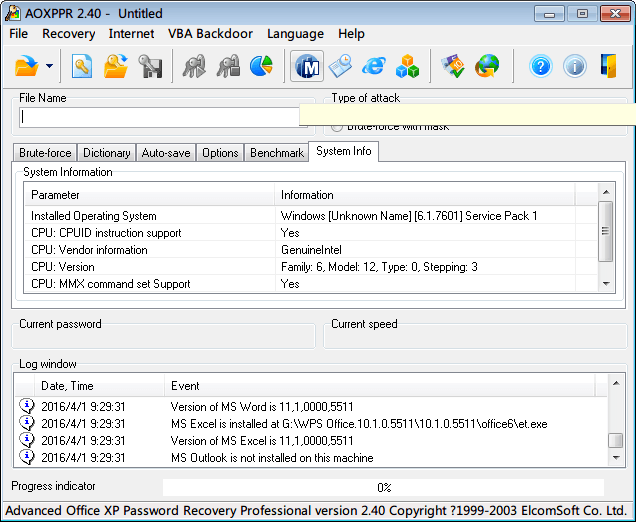Open the File menu

click(x=19, y=34)
